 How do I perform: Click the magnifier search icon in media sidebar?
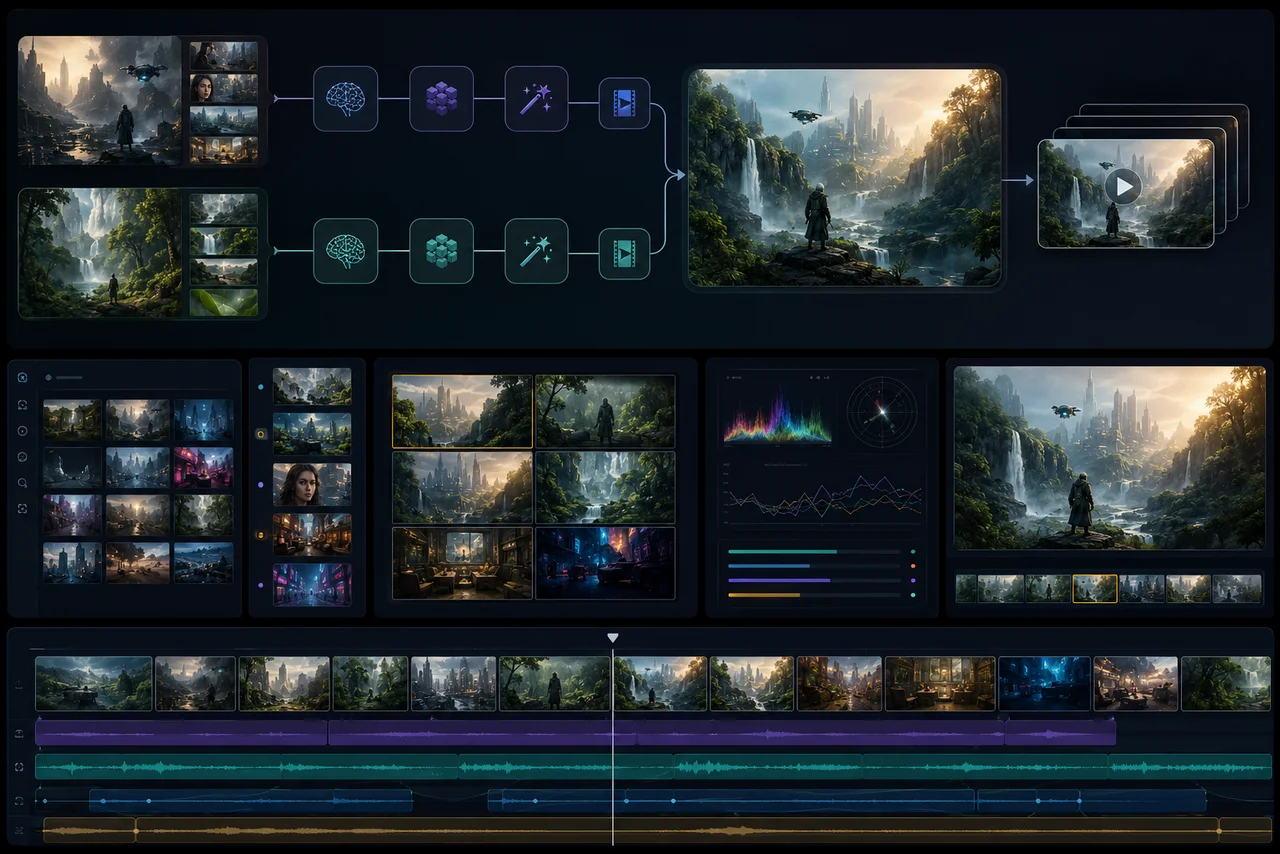[x=23, y=483]
